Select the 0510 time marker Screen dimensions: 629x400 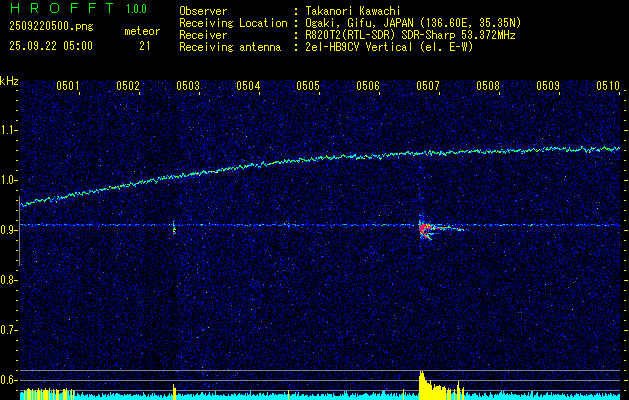[608, 86]
